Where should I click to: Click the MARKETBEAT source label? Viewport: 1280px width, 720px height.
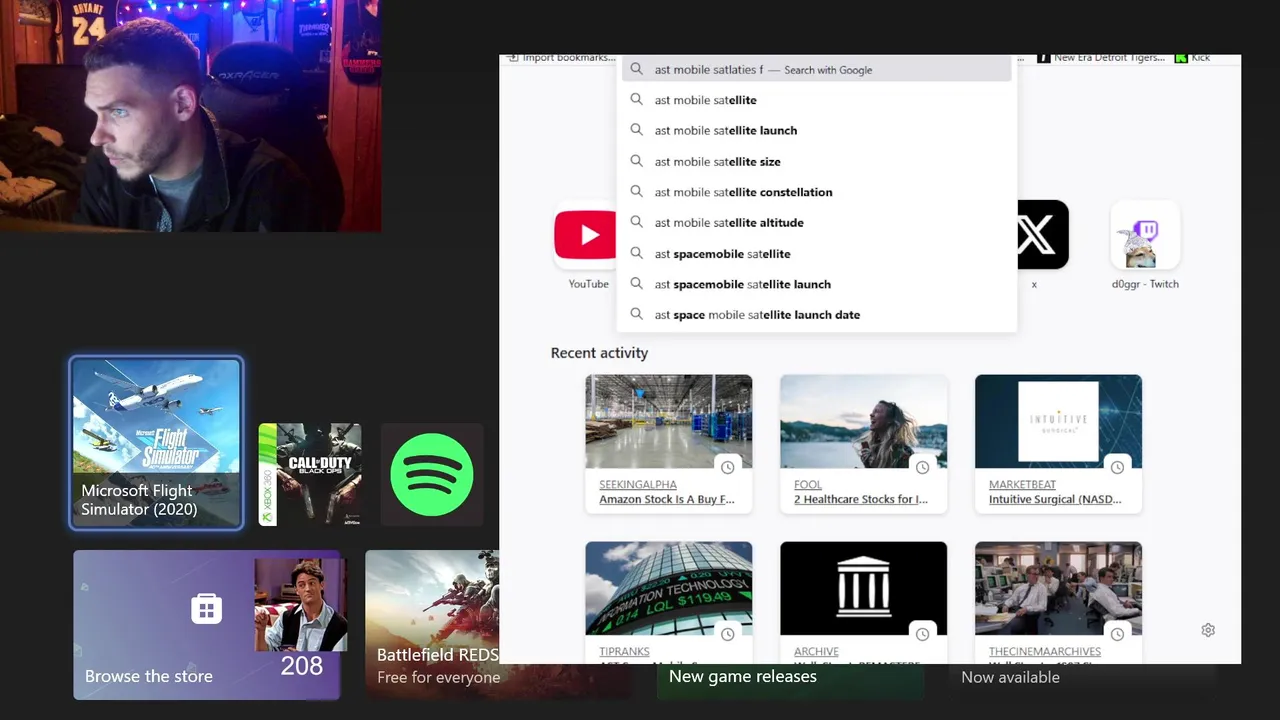[1022, 485]
